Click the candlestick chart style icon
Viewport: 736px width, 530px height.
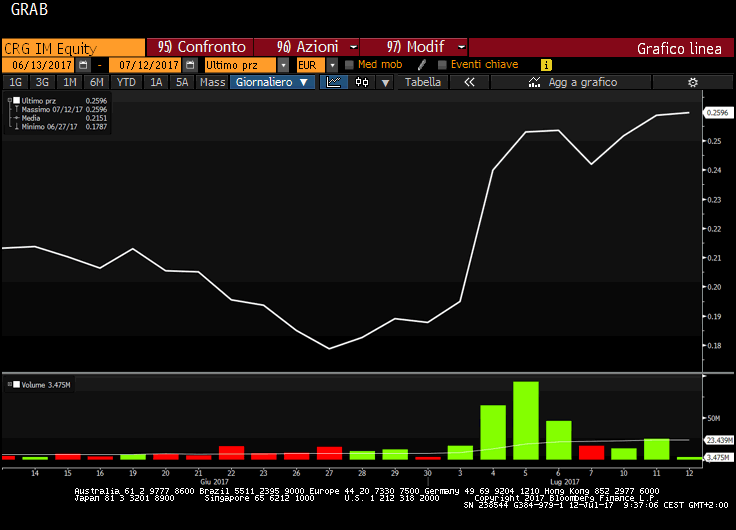pyautogui.click(x=362, y=82)
